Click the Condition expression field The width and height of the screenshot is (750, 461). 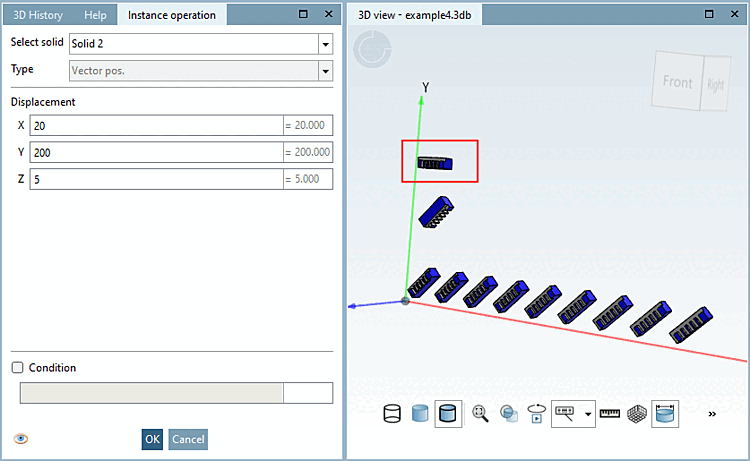click(x=152, y=393)
